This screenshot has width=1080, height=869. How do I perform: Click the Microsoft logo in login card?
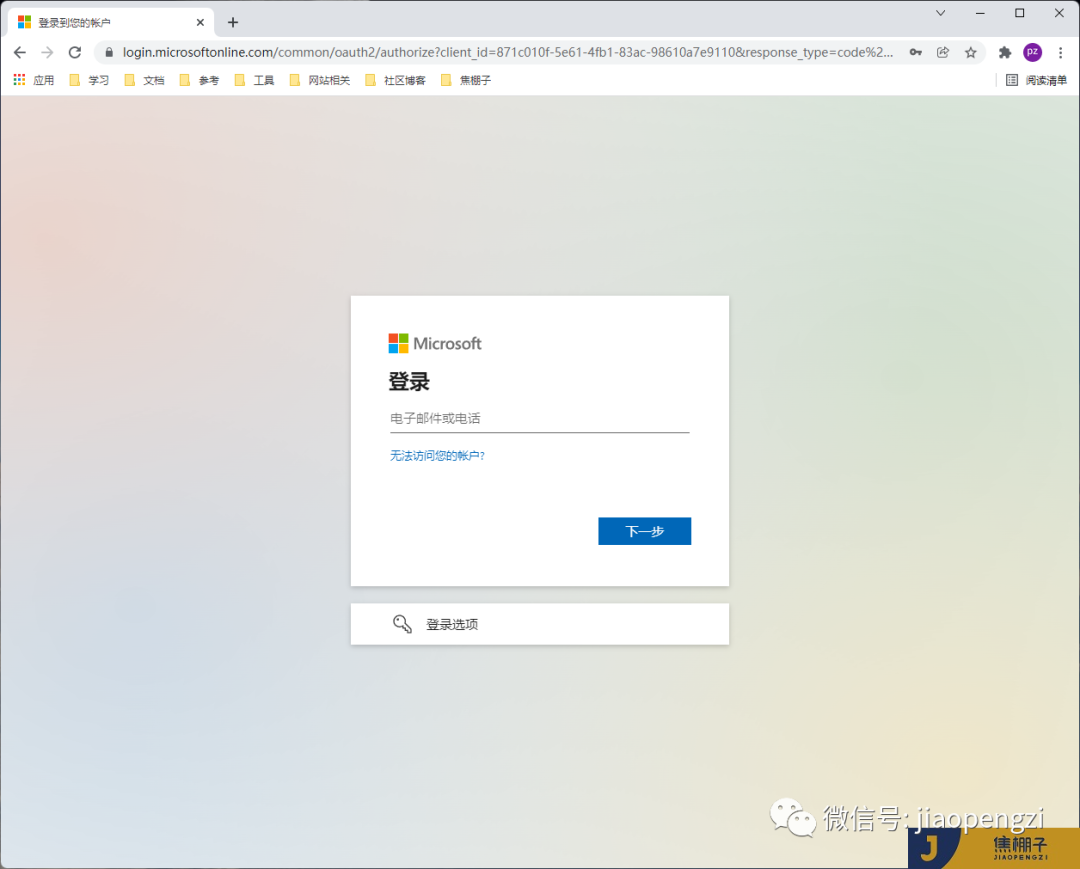tap(435, 343)
